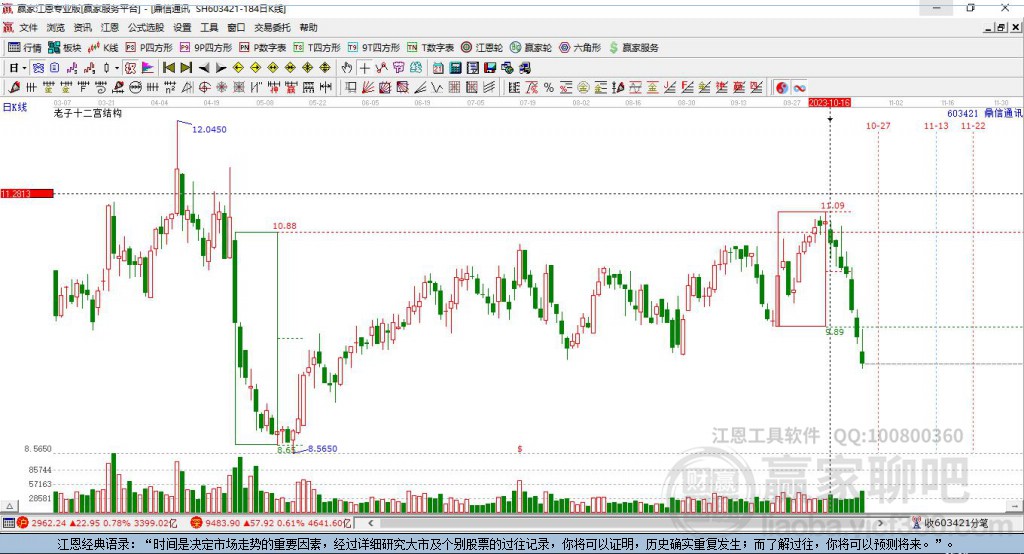Open the 板块 sector view
This screenshot has width=1024, height=554.
point(65,48)
